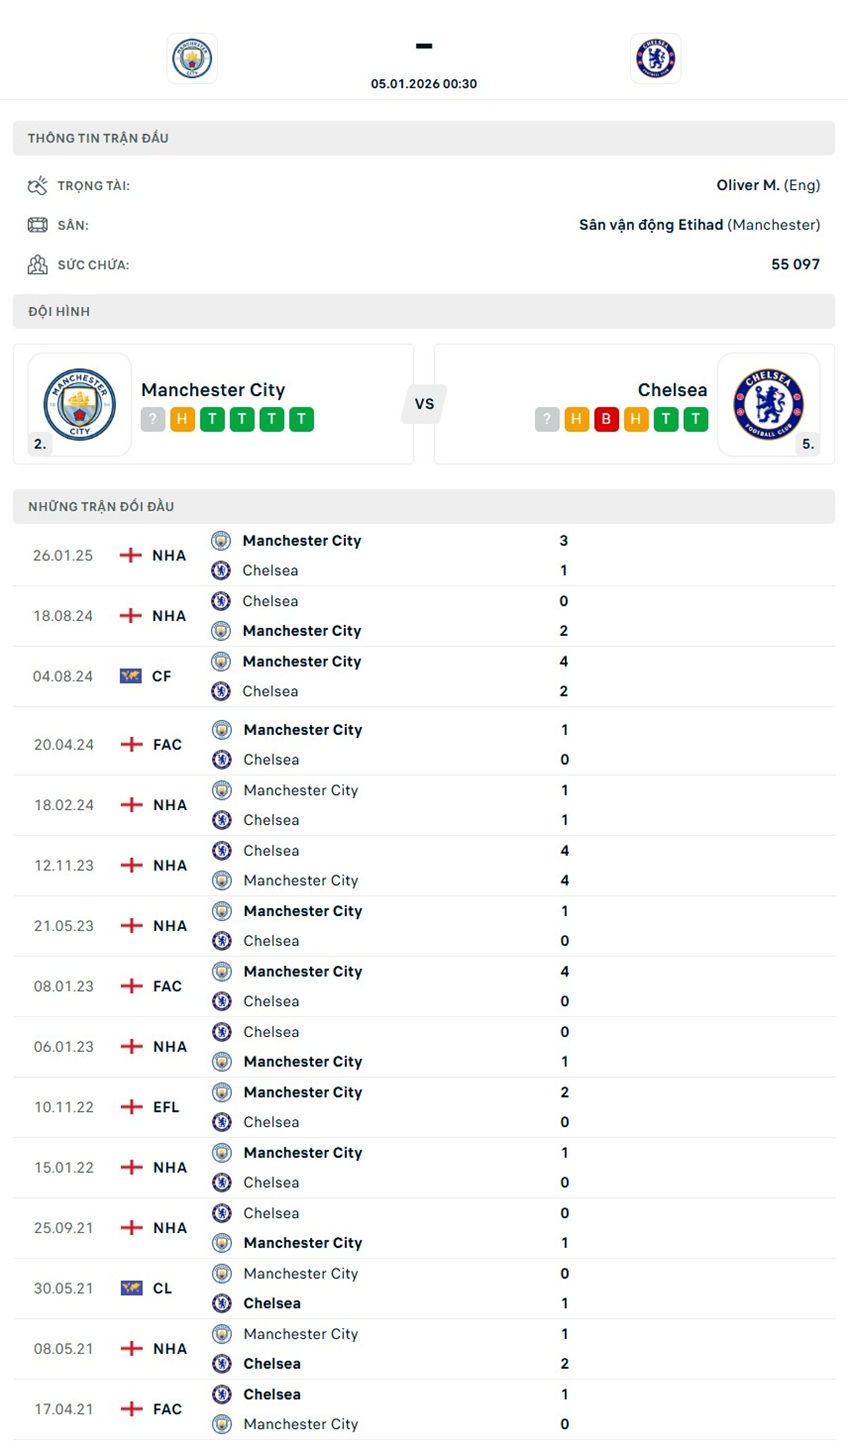Click the large Chelsea crest in ĐỘI HÌNH
Screen dimensions: 850x1445
point(769,403)
